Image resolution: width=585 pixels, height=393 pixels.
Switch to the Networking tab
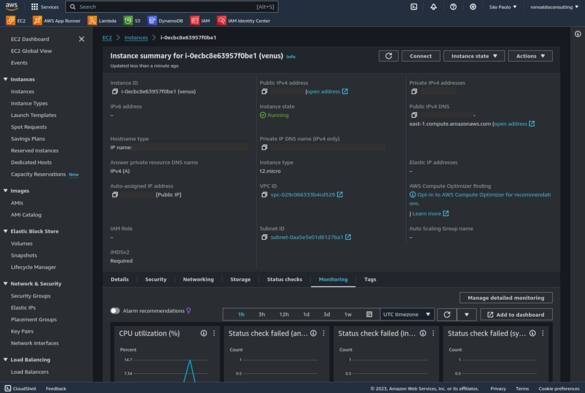[198, 279]
